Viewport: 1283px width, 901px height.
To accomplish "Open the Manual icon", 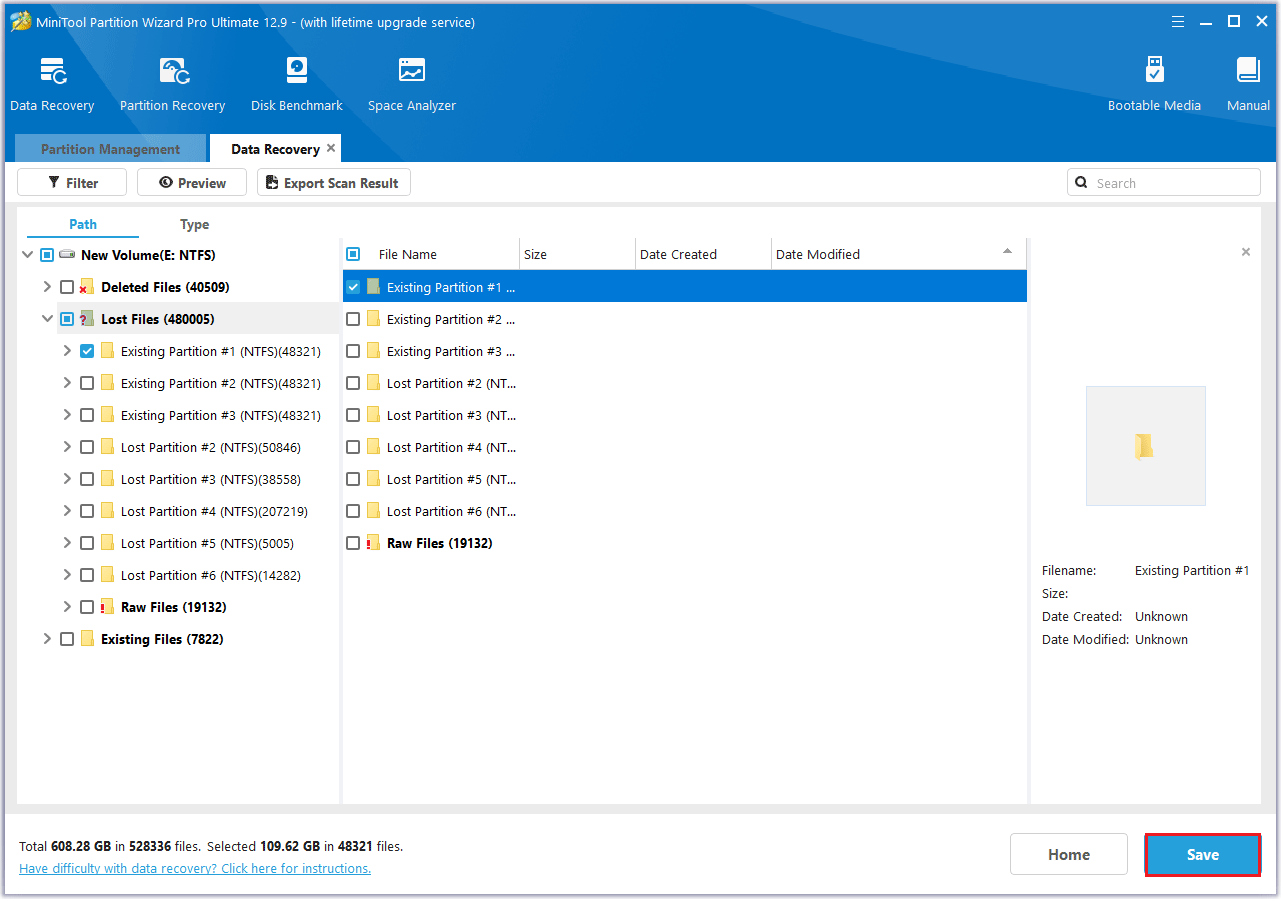I will (1248, 70).
